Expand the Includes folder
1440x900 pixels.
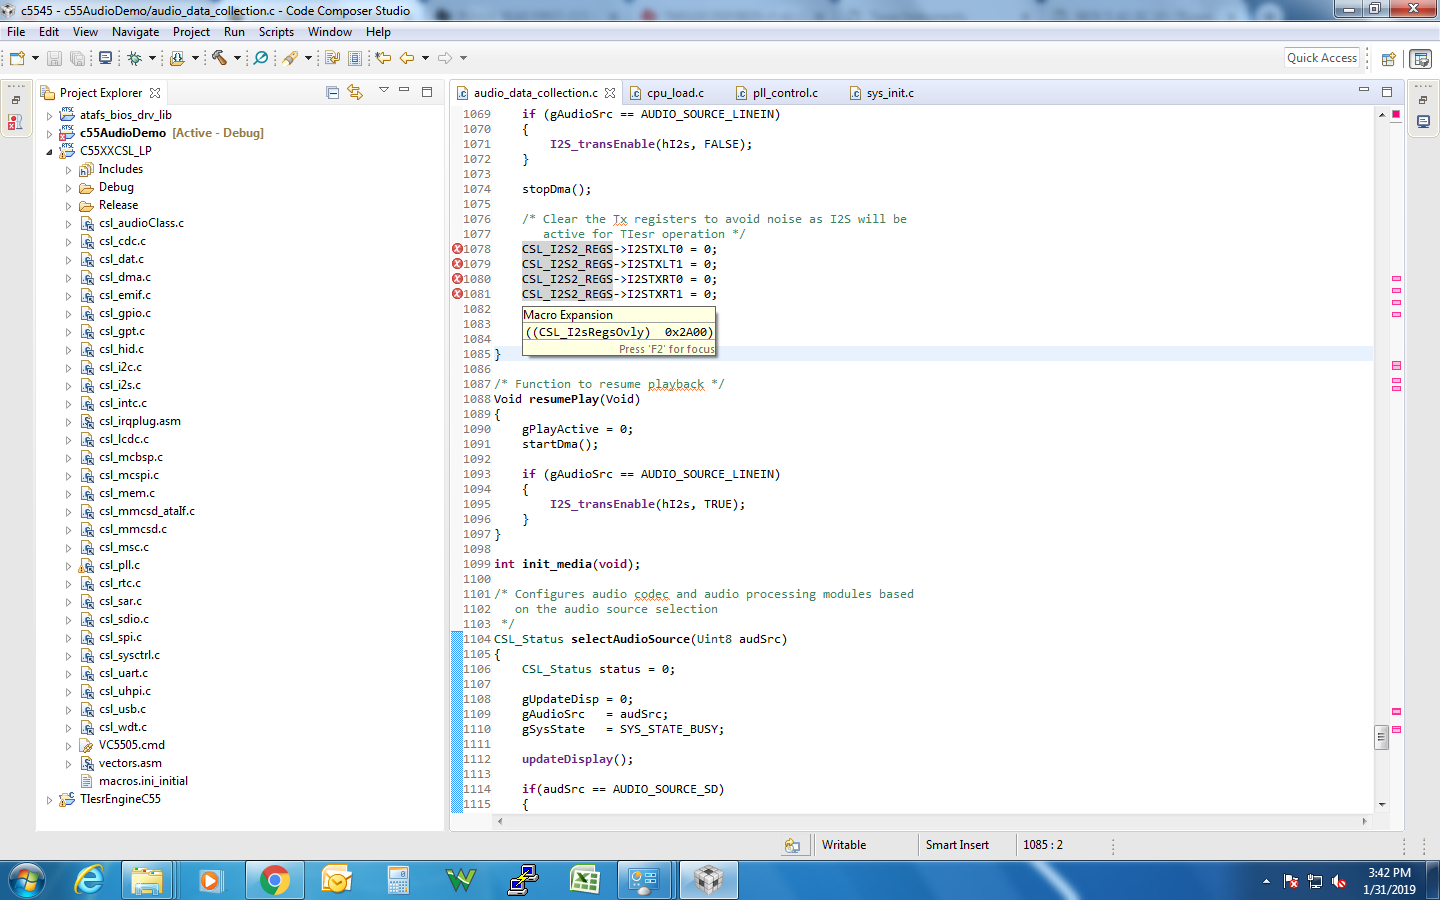[68, 169]
